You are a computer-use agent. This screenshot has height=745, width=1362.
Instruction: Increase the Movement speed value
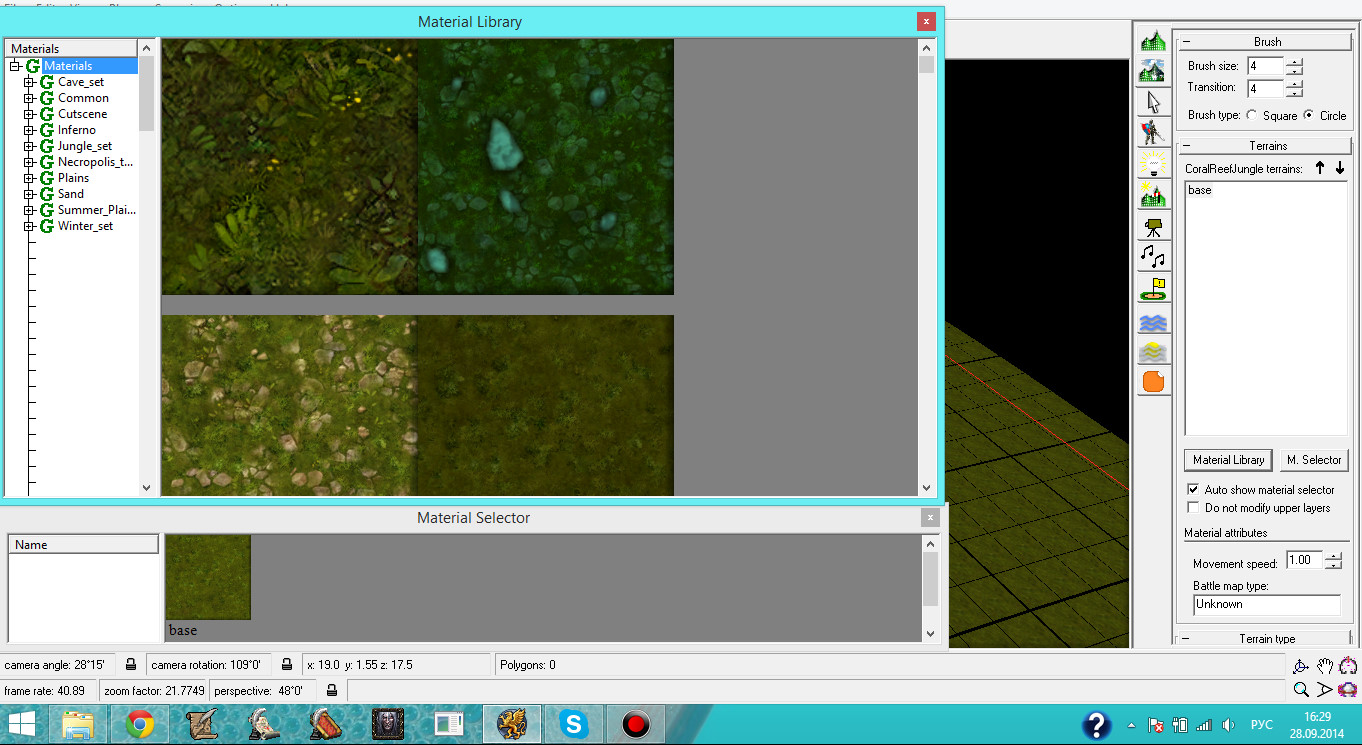coord(1333,556)
